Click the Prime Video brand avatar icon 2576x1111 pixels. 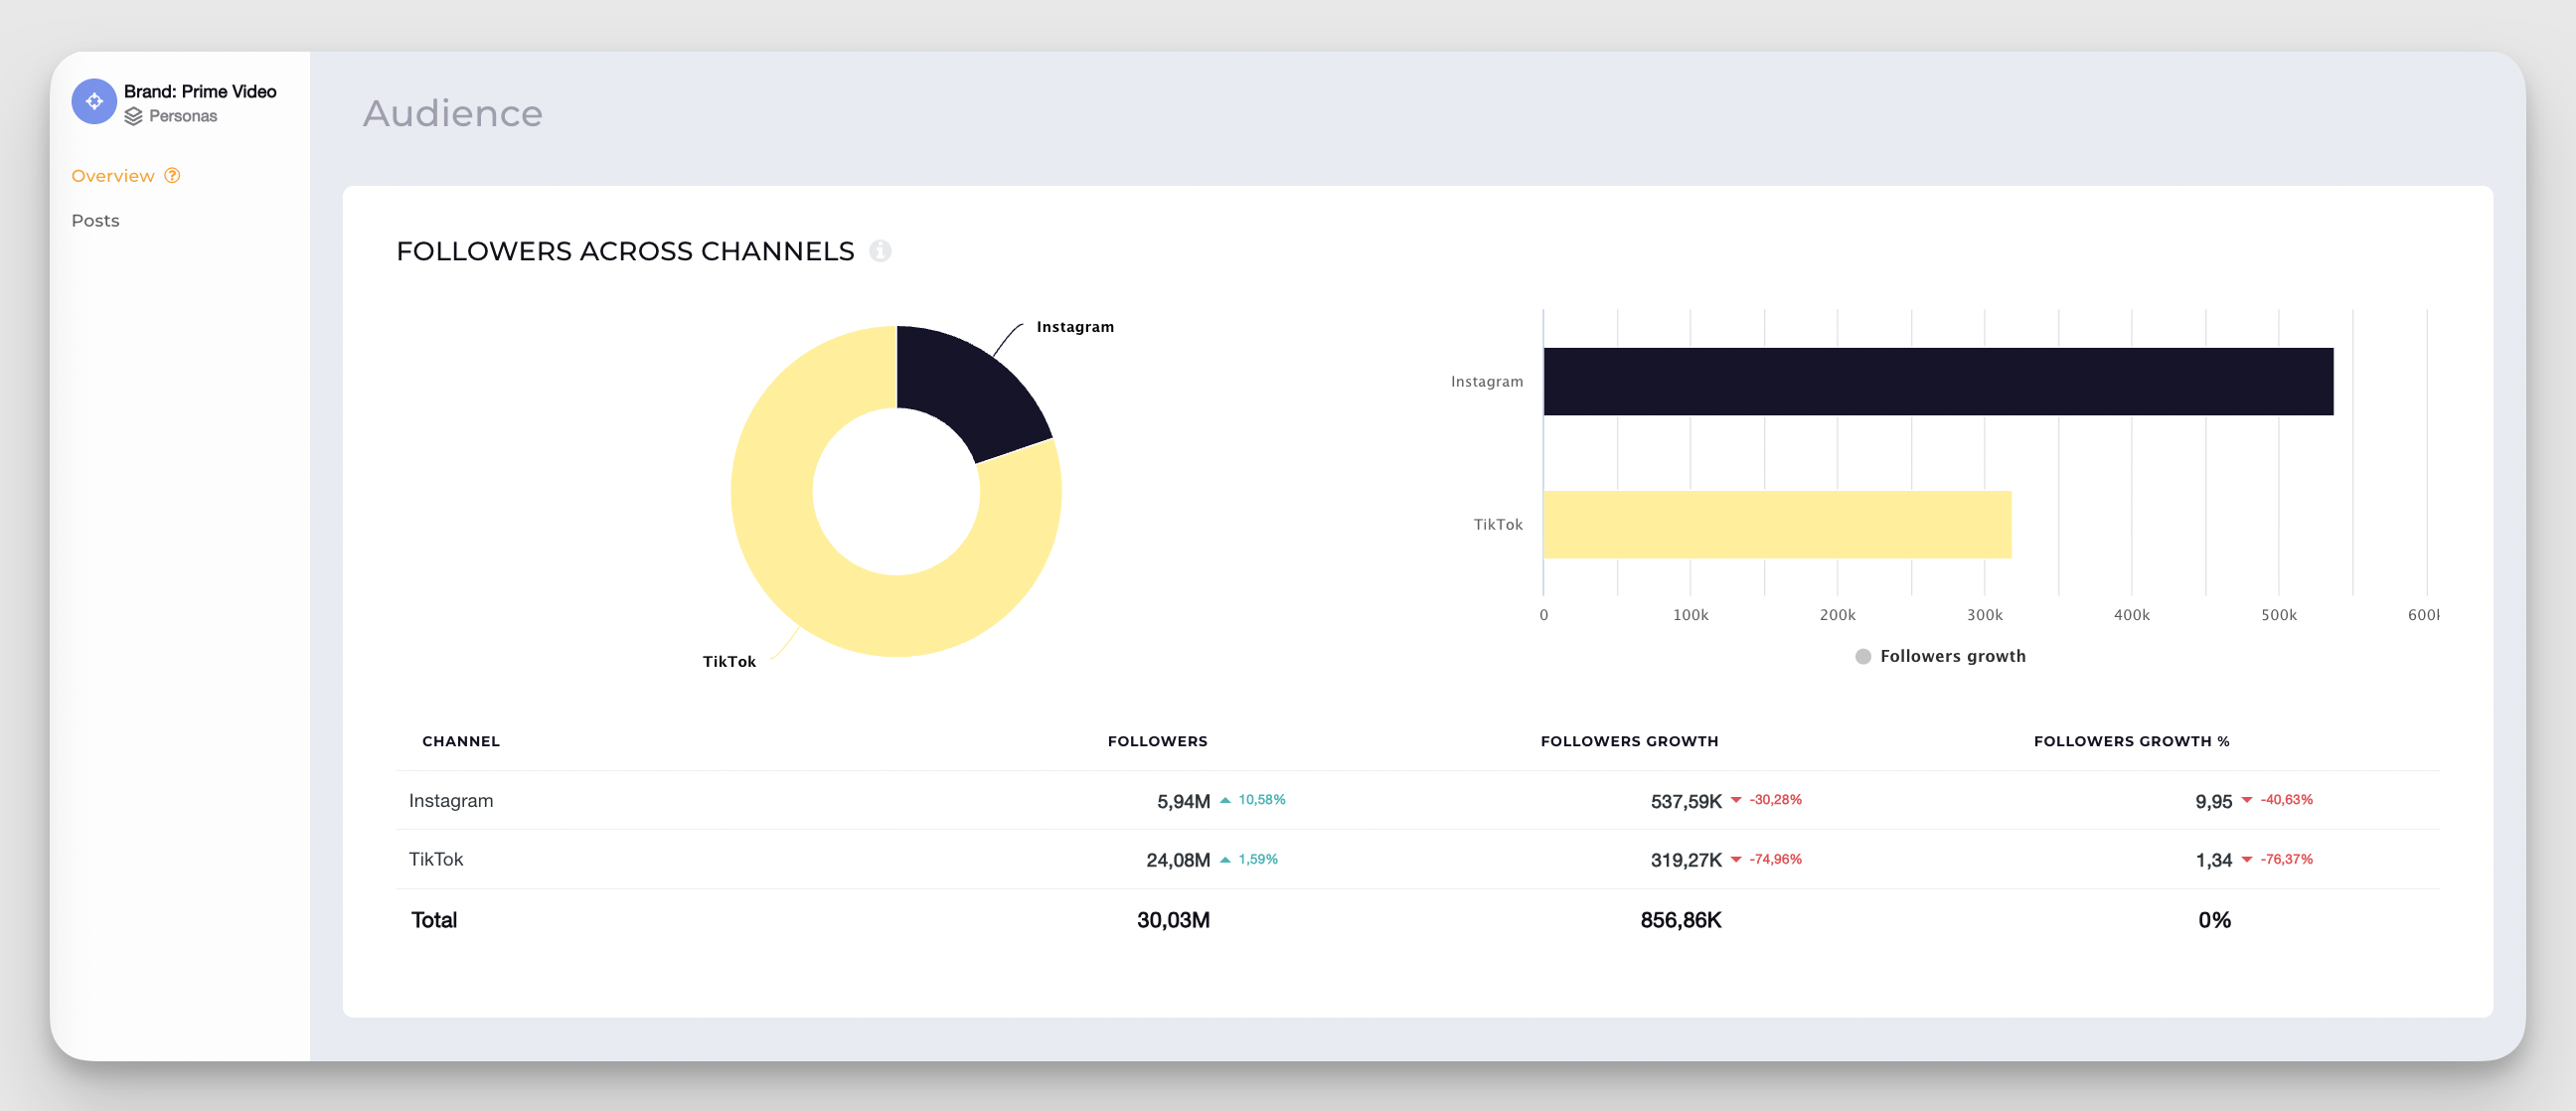[93, 101]
